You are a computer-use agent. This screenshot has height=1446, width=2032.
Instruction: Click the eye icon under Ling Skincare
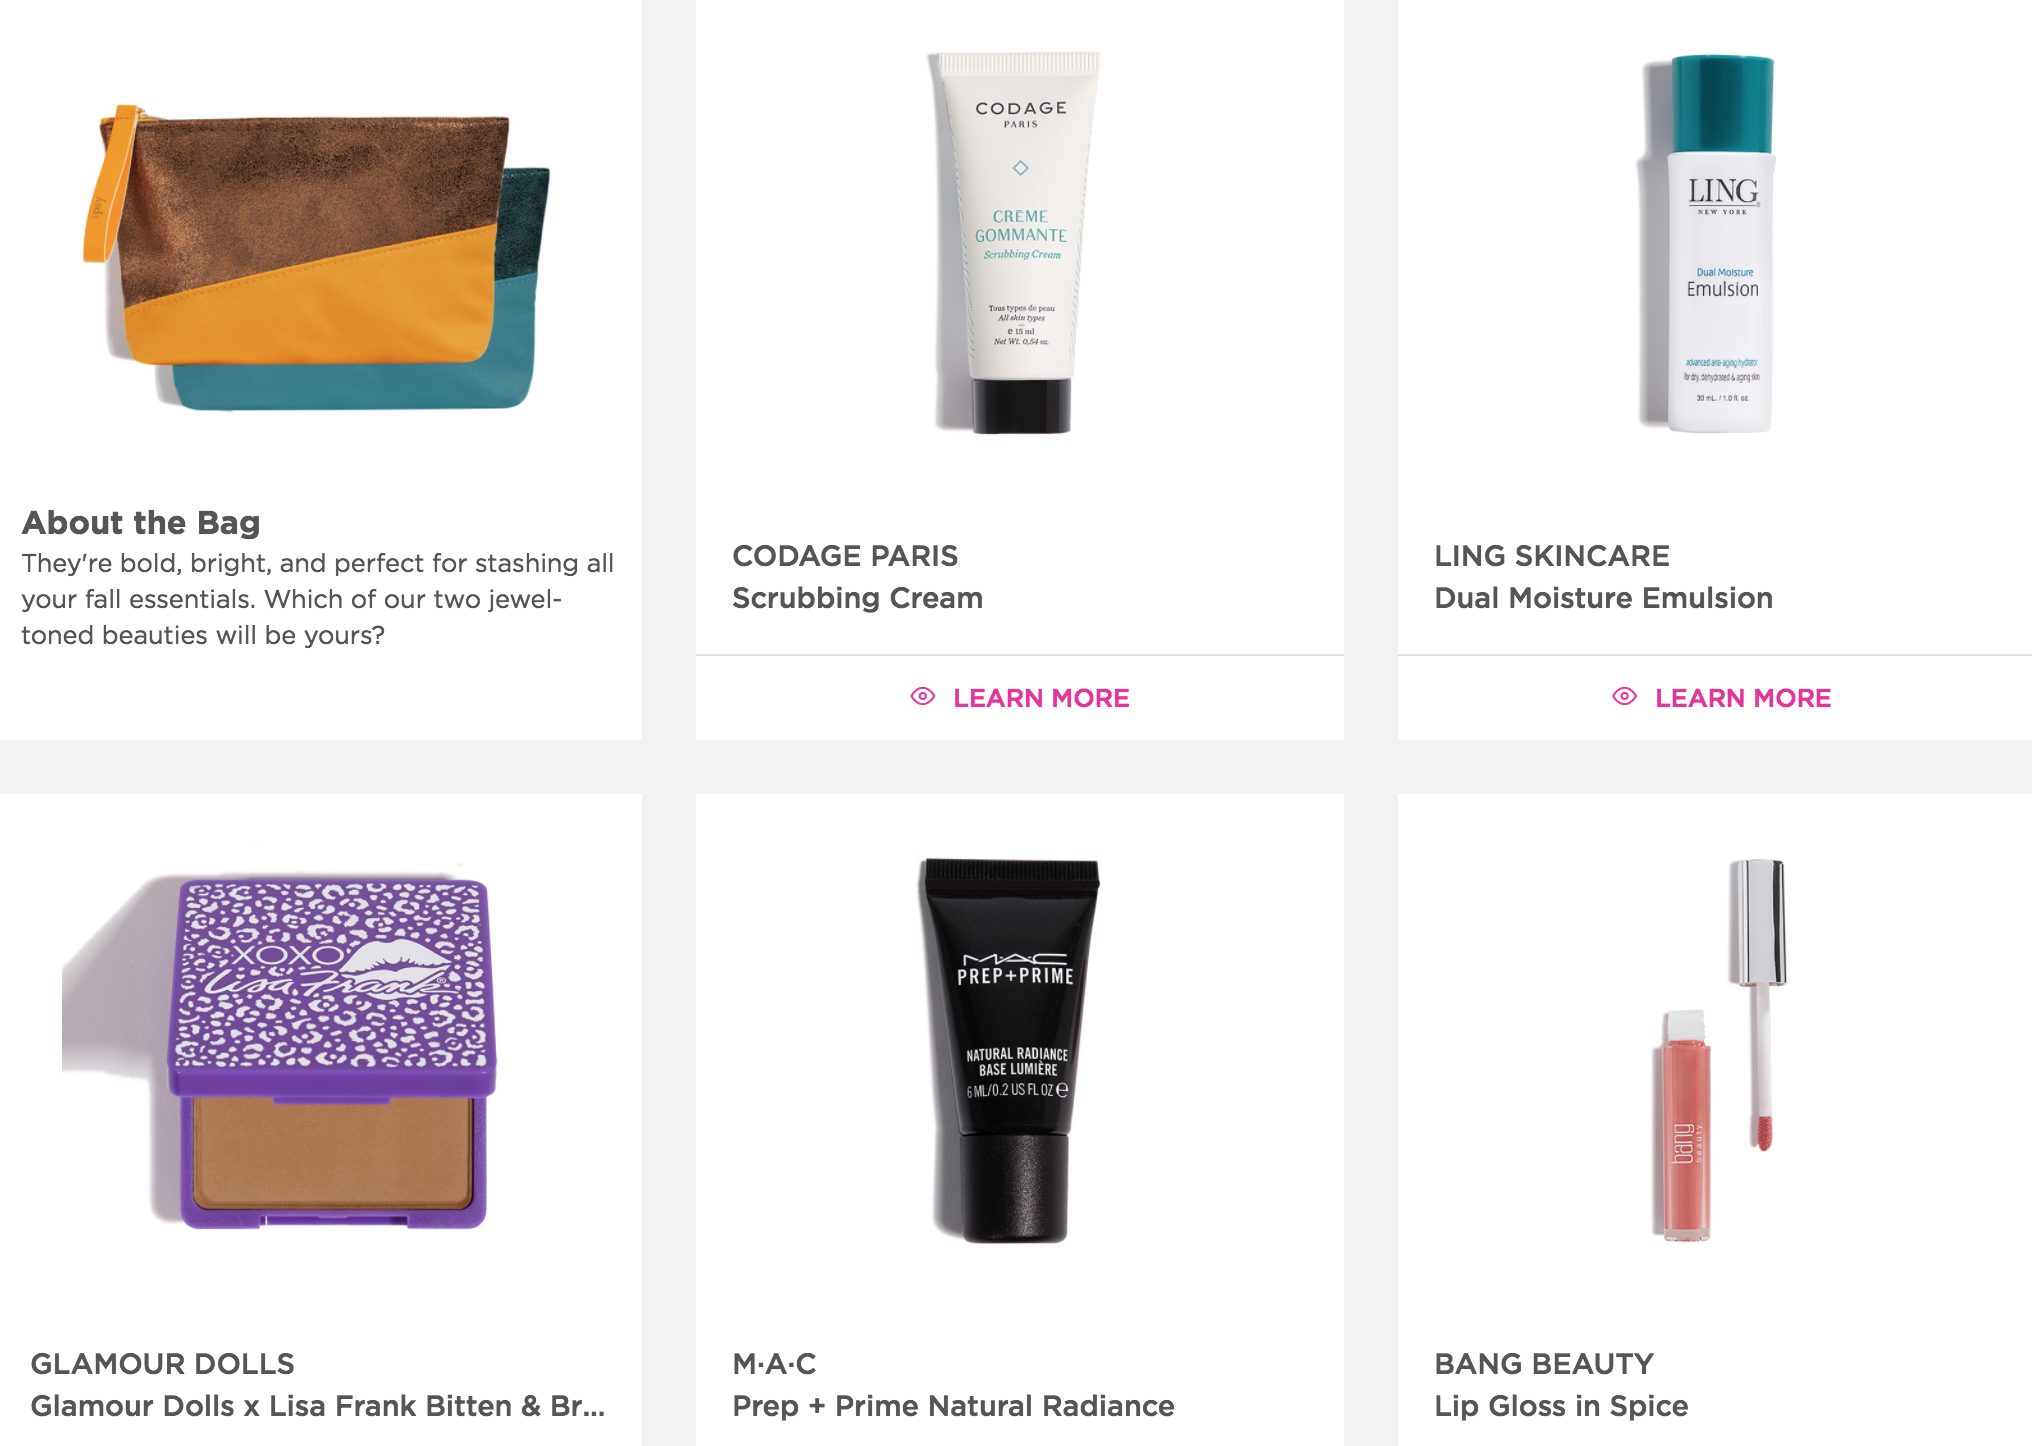click(1625, 697)
